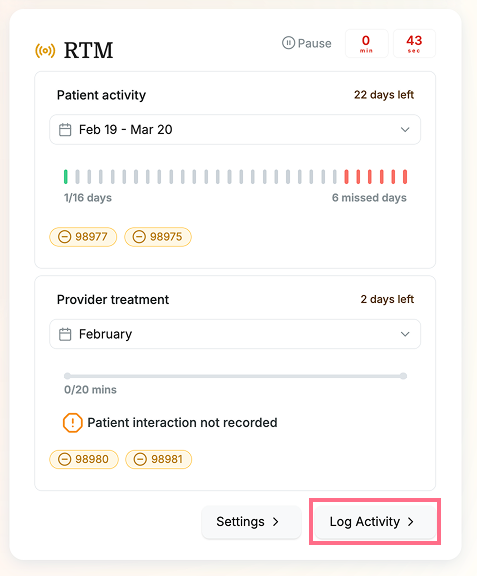
Task: Click the last red missed-day bar
Action: (x=405, y=177)
